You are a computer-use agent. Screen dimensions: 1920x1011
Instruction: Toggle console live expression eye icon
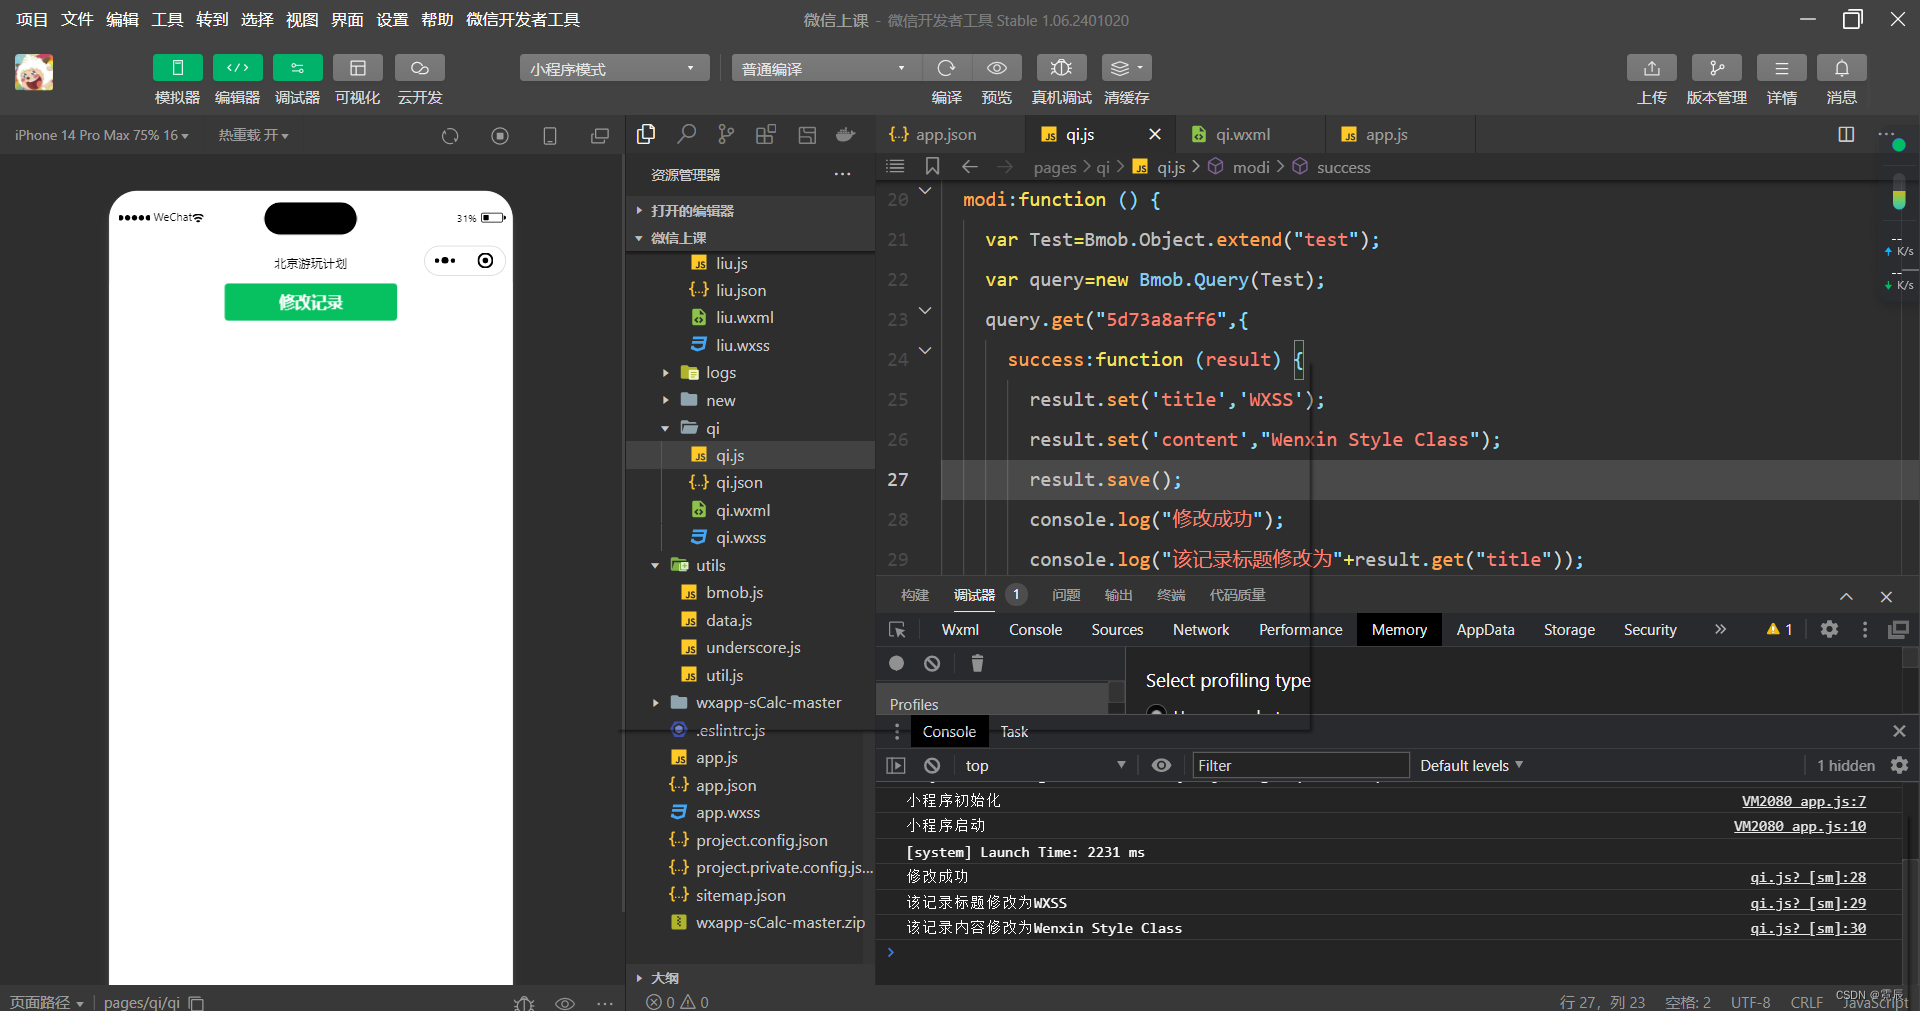tap(1161, 765)
